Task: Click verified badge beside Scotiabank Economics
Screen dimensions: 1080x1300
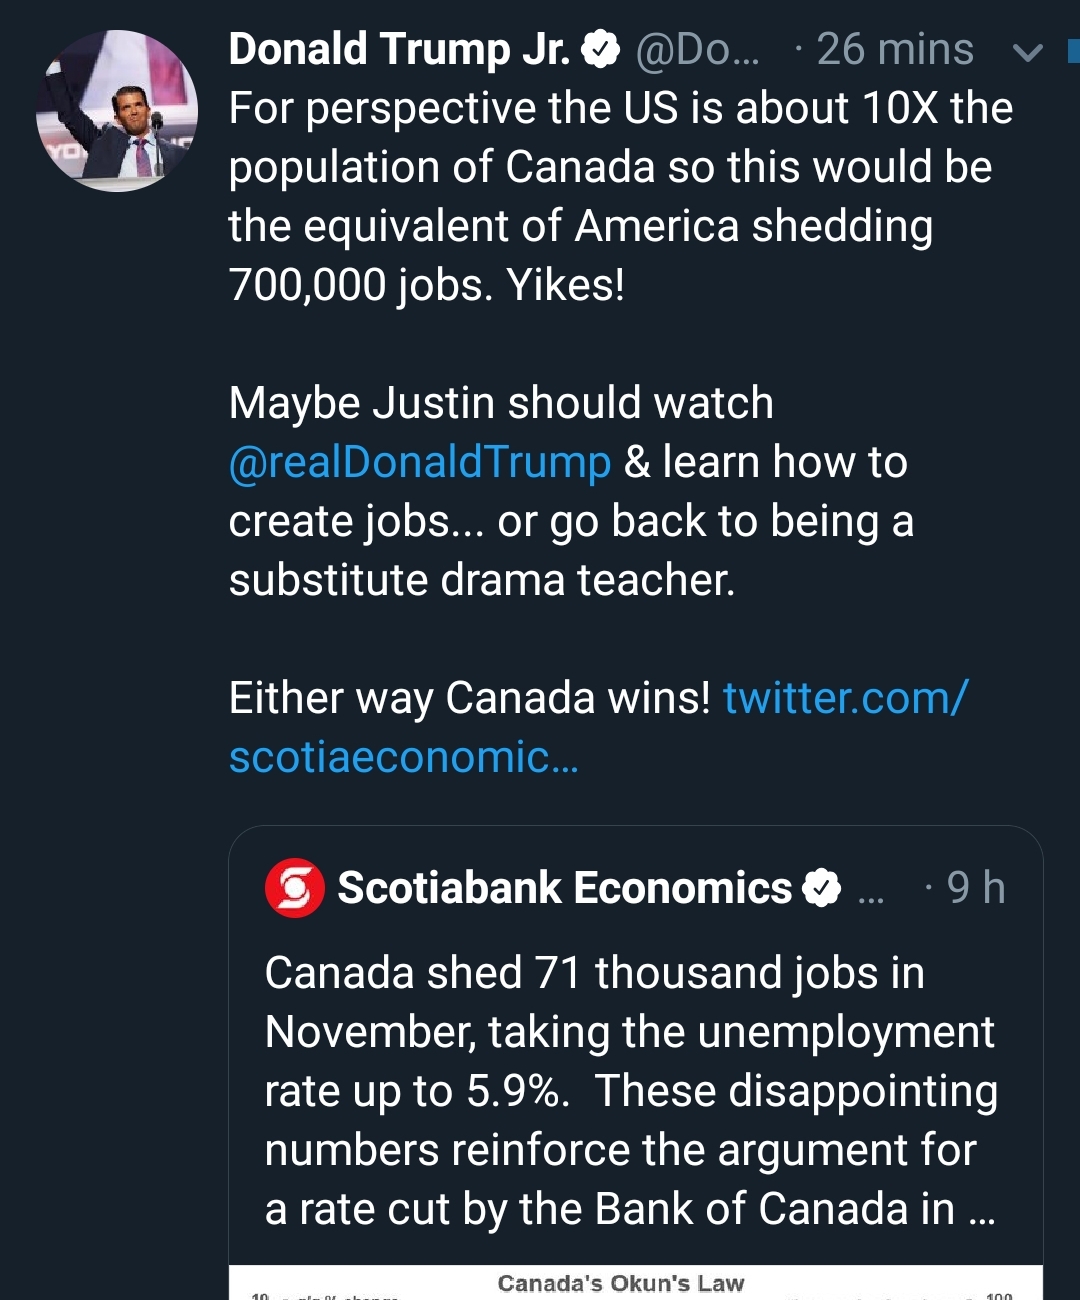Action: pyautogui.click(x=822, y=888)
